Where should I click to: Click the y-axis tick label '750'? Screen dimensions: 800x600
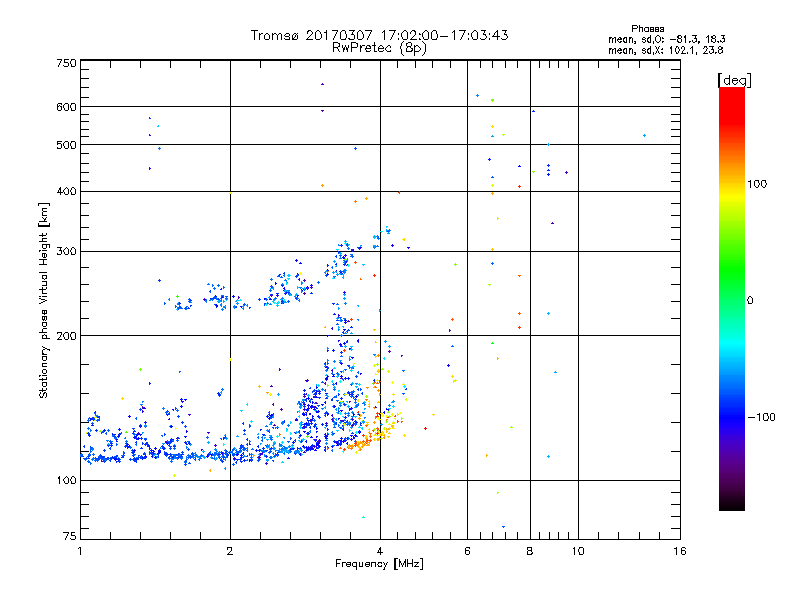coord(67,63)
